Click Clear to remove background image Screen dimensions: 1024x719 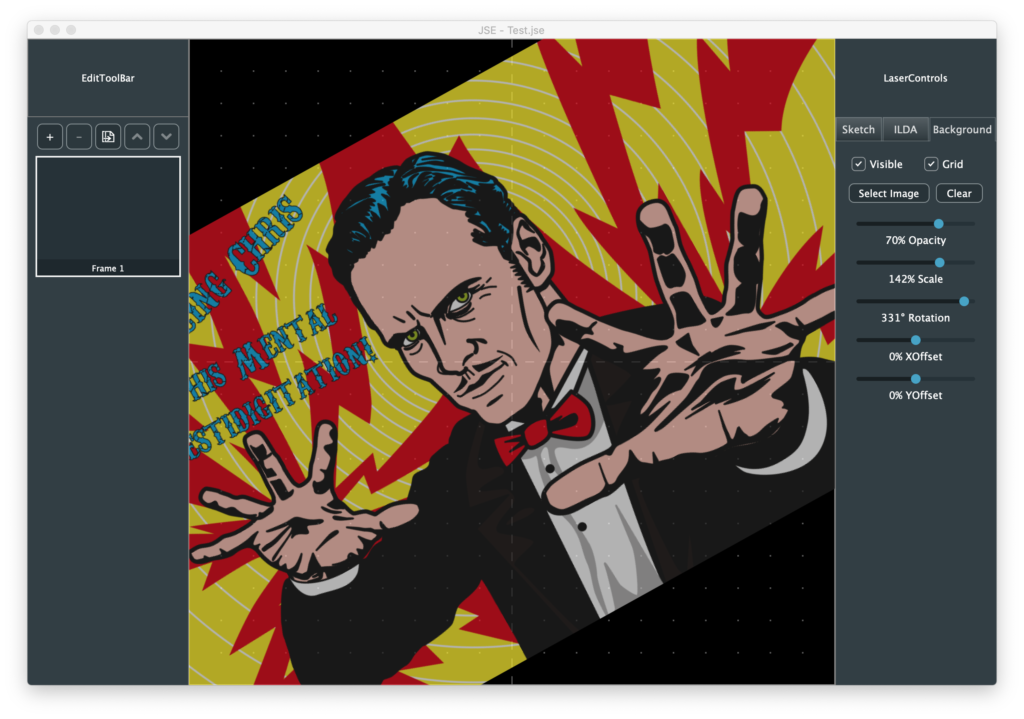(959, 194)
